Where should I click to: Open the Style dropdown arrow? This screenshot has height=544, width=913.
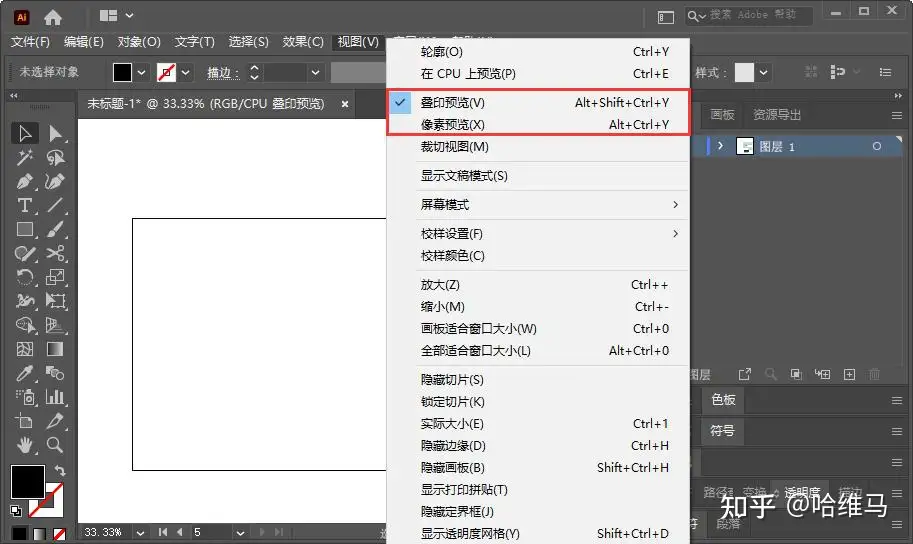763,73
